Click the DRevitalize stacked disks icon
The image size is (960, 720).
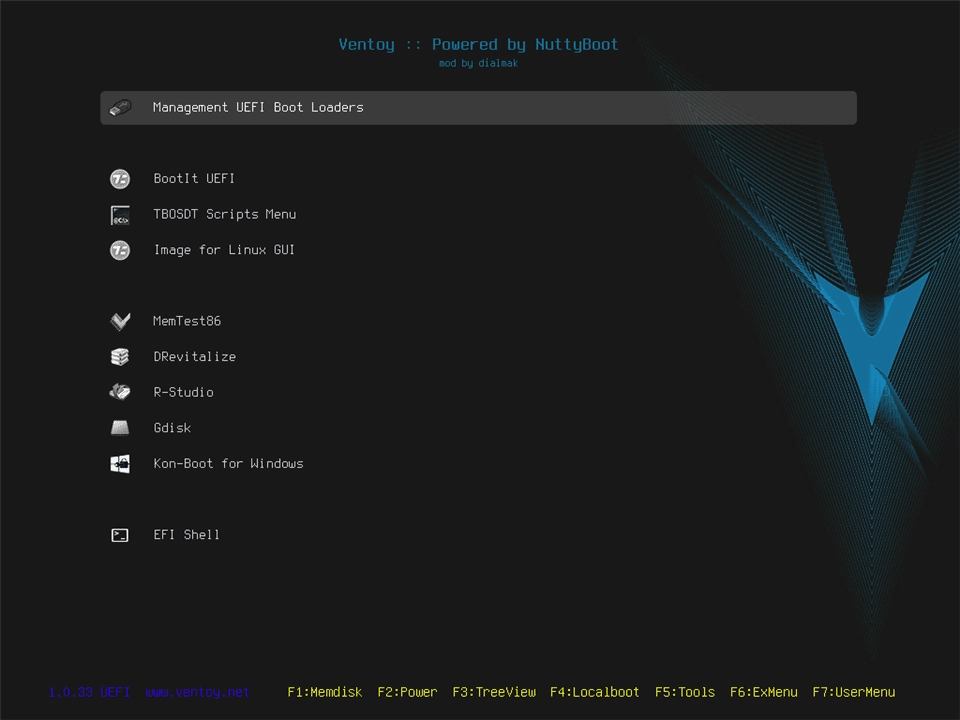tap(120, 357)
